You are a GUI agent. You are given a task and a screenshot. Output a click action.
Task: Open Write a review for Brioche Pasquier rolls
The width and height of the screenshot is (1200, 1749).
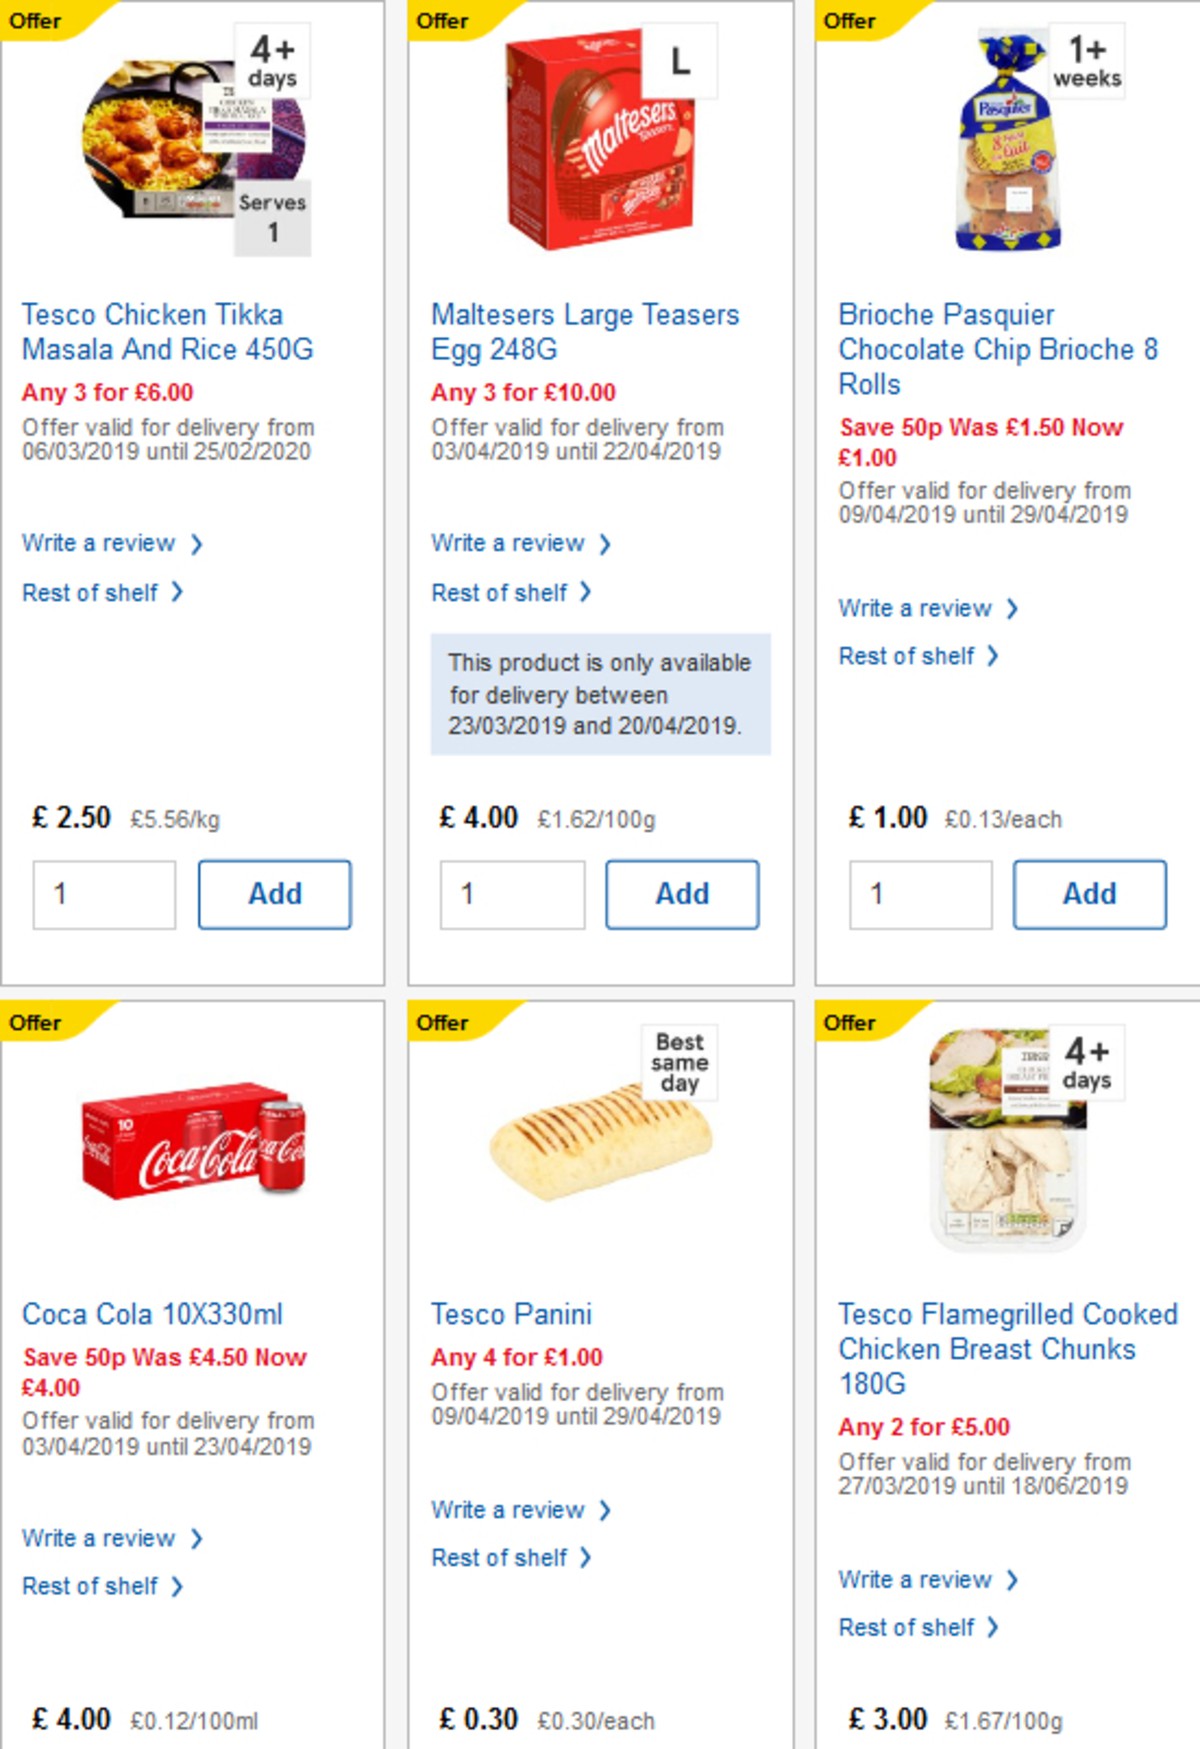tap(918, 608)
